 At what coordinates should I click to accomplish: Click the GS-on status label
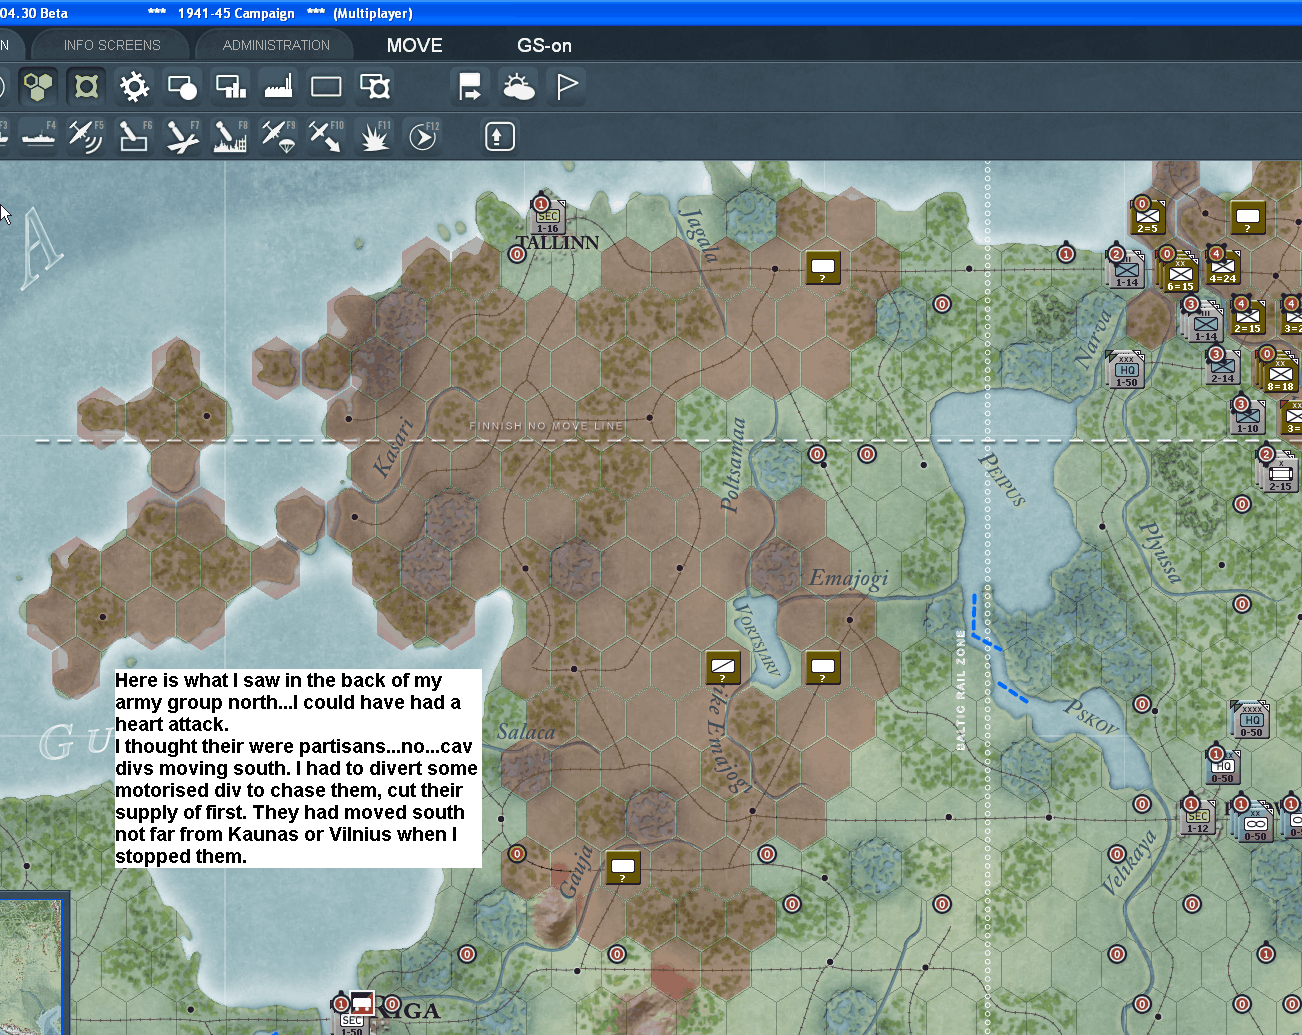(544, 45)
